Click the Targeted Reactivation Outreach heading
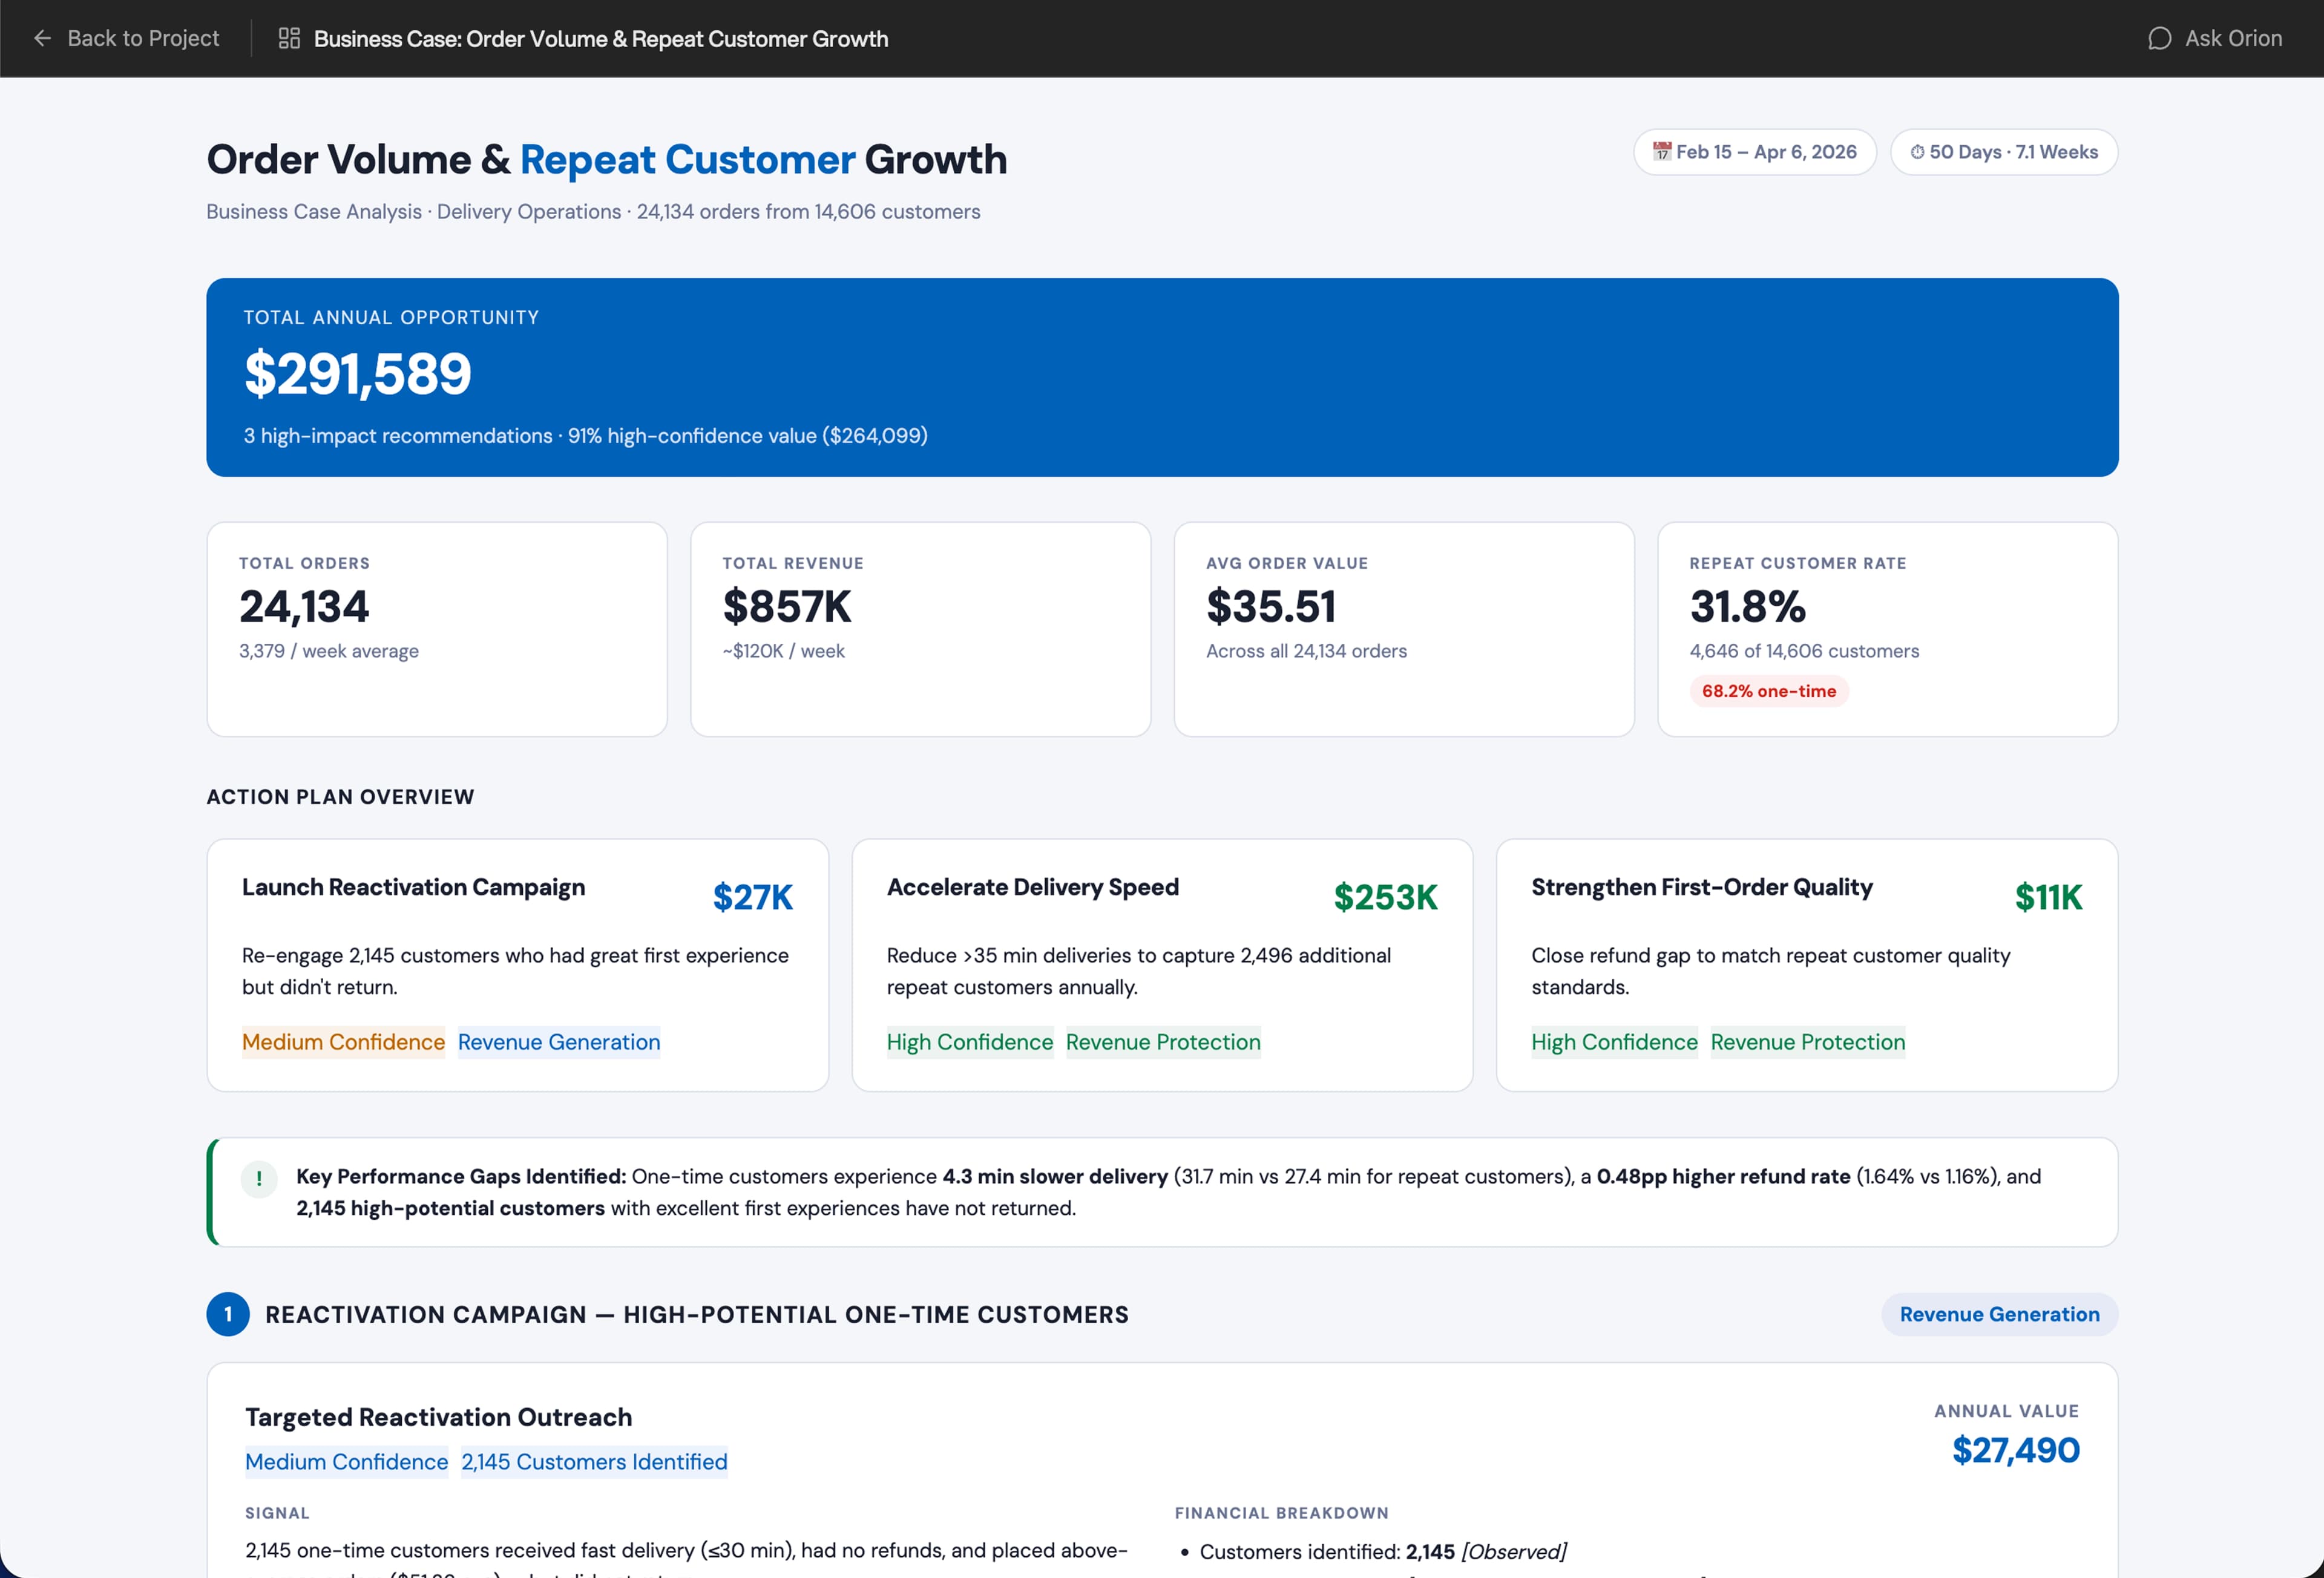 438,1417
